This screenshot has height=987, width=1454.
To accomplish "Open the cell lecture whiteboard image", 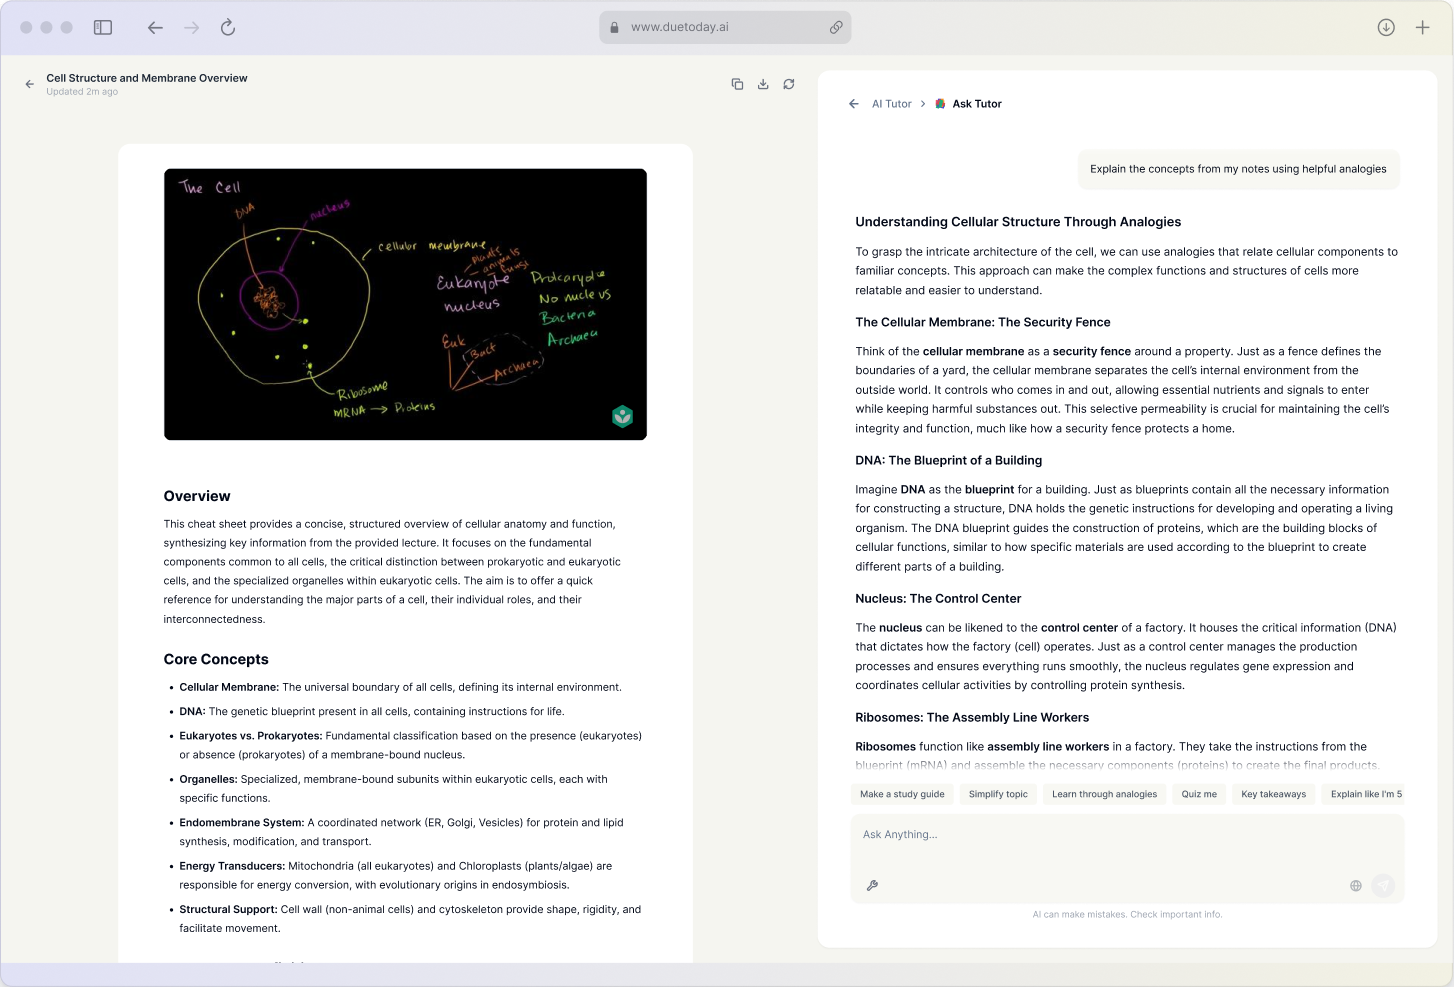I will [x=405, y=304].
